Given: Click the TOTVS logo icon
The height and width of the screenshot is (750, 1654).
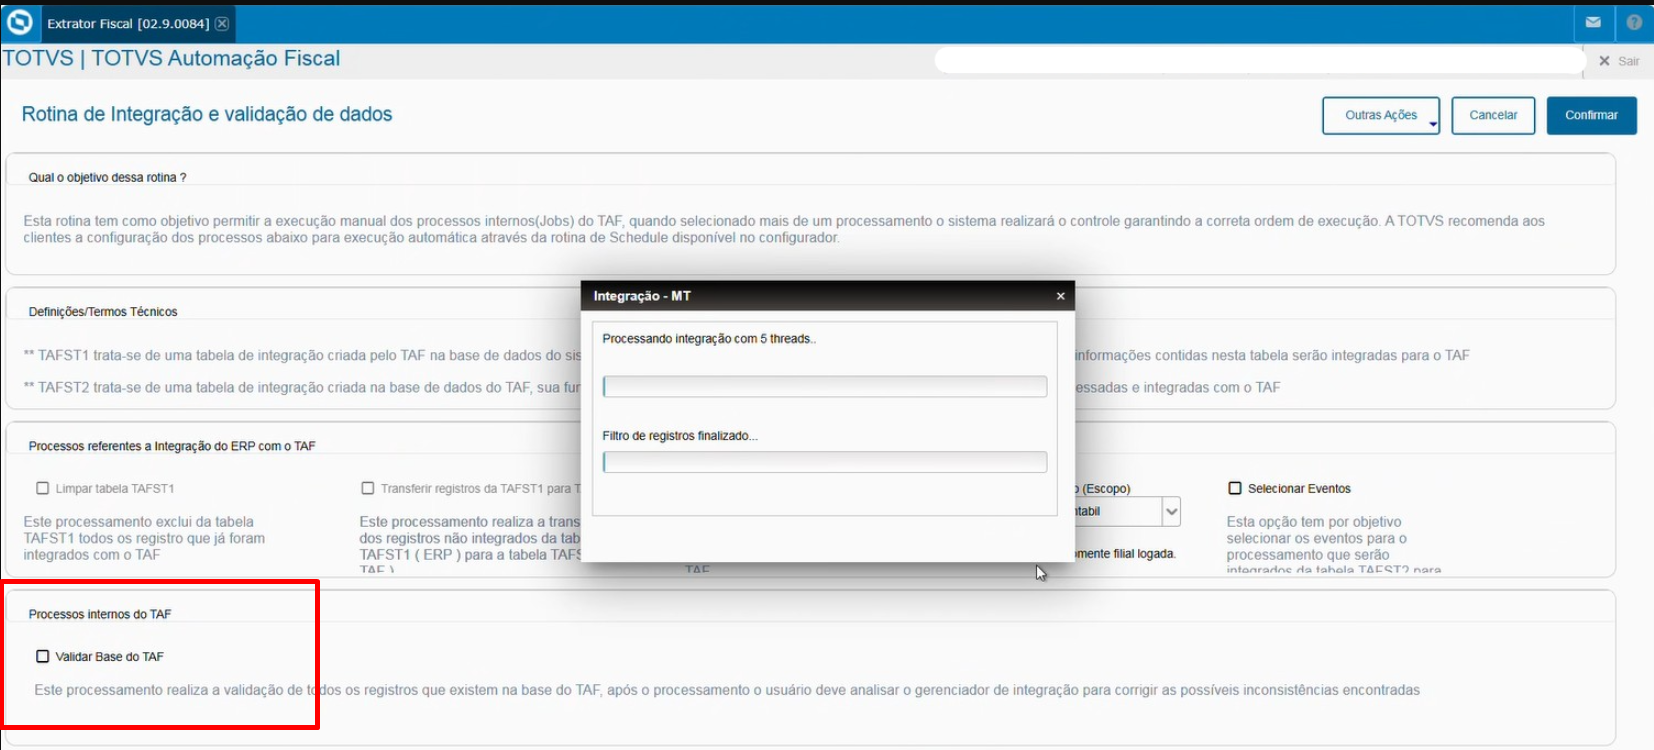Looking at the screenshot, I should pyautogui.click(x=20, y=22).
